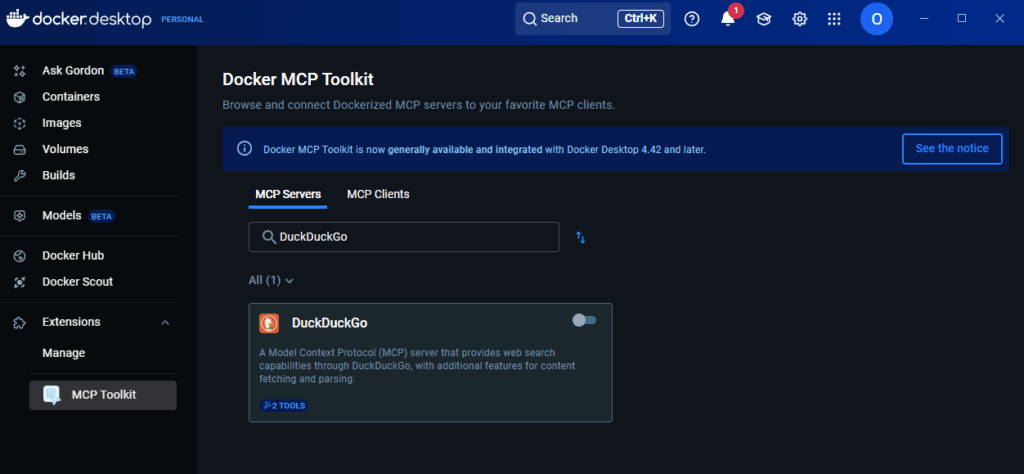Collapse the Extensions section chevron
Viewport: 1024px width, 474px height.
[x=166, y=322]
